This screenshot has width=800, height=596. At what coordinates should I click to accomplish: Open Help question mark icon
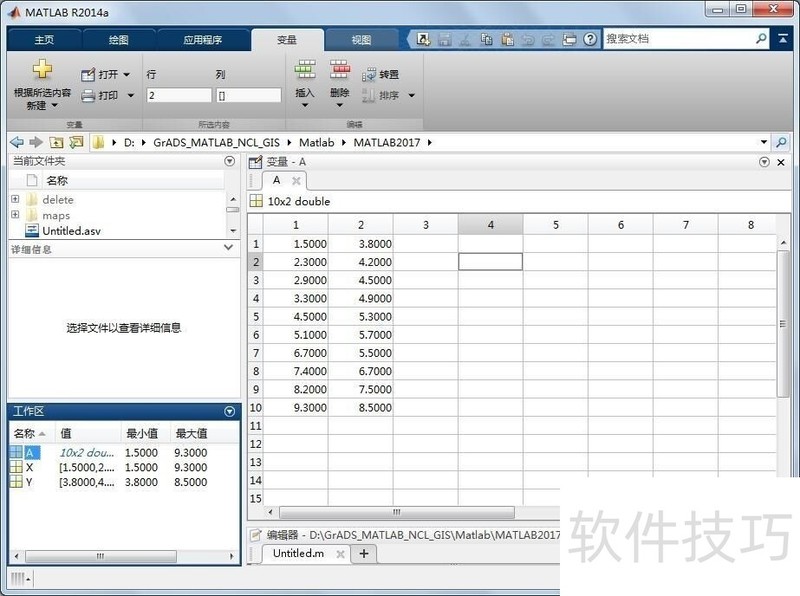pyautogui.click(x=590, y=39)
